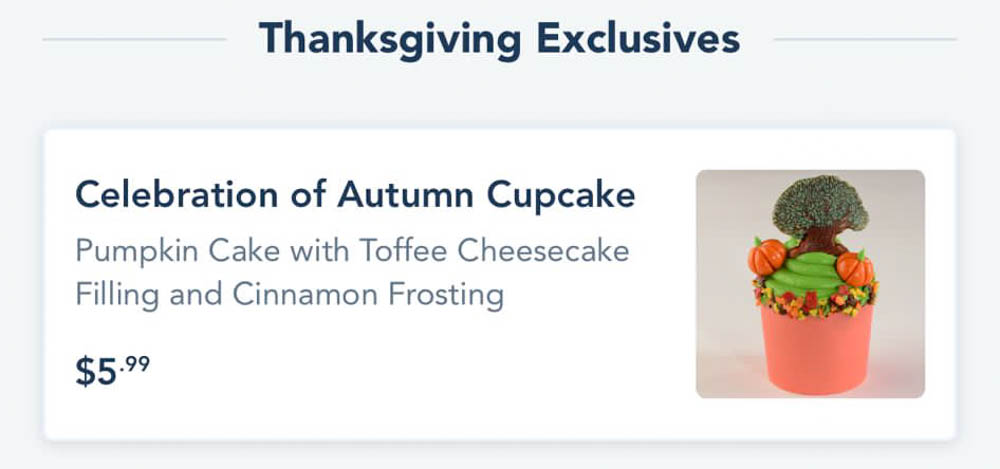This screenshot has height=469, width=1000.
Task: Click the divider line right of the heading
Action: point(865,40)
